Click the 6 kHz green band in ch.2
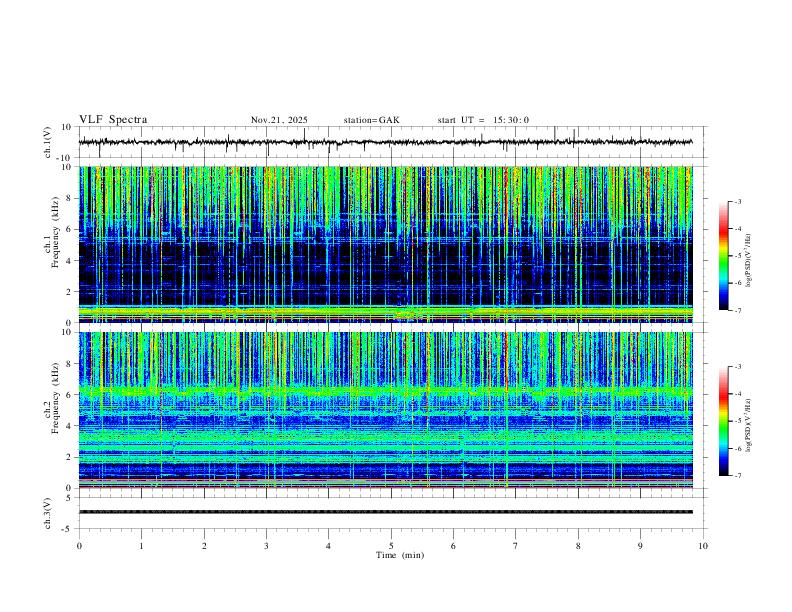Viewport: 792px width, 612px height. 386,391
